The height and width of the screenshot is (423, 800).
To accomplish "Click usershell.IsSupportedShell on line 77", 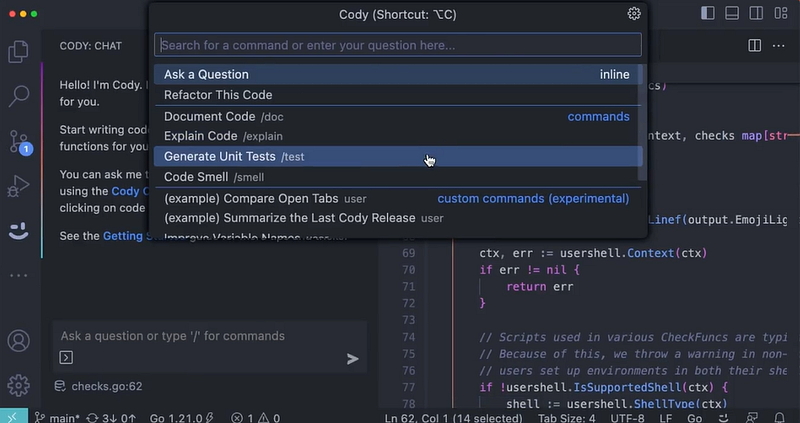I will [x=594, y=388].
